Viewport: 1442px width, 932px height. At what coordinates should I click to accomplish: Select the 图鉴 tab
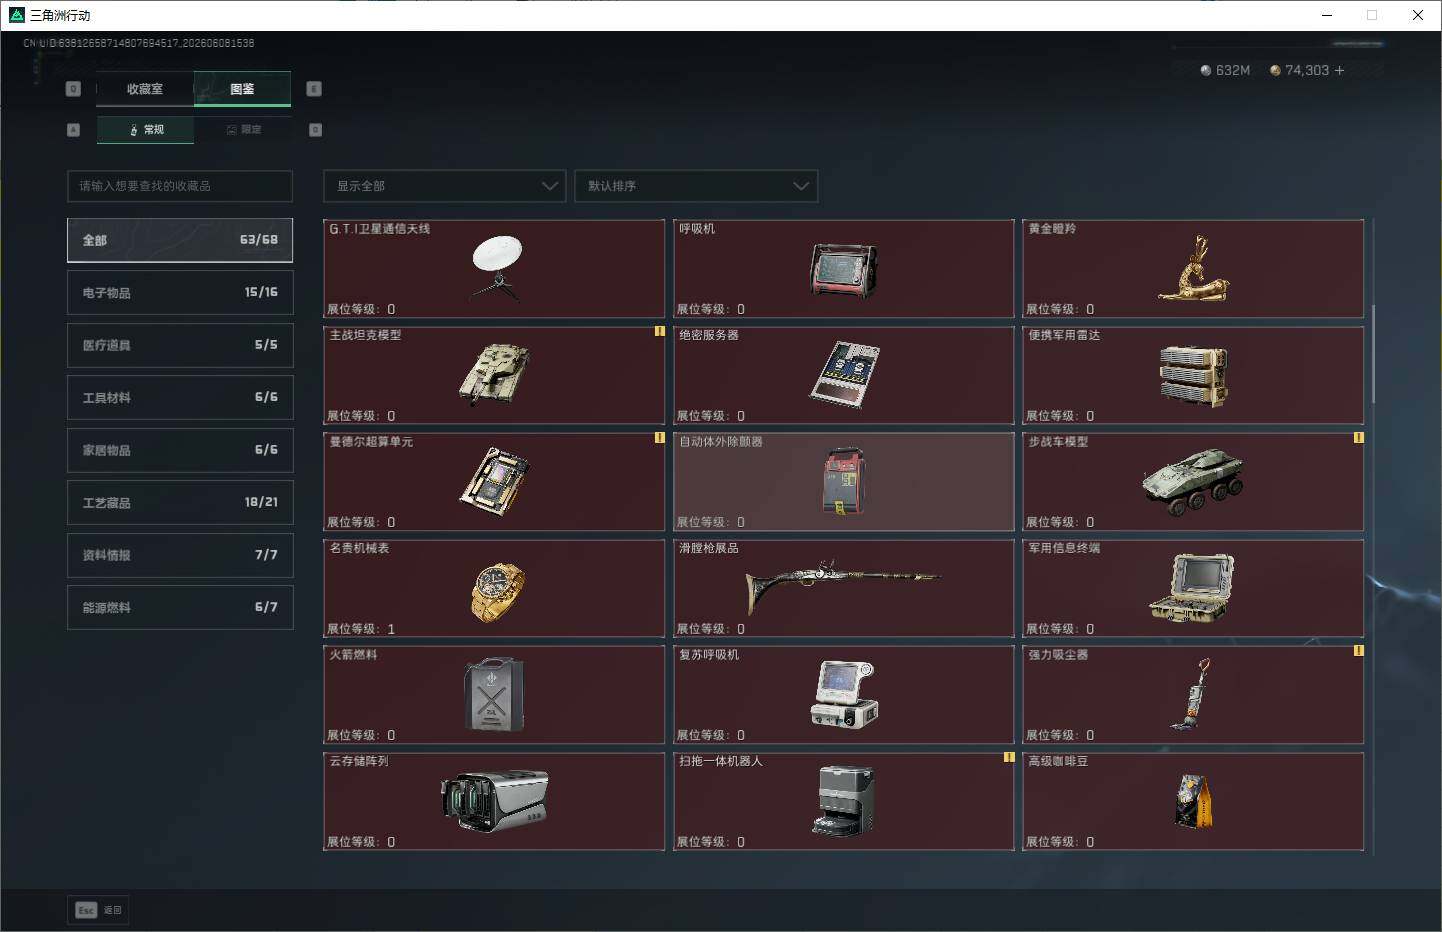242,89
